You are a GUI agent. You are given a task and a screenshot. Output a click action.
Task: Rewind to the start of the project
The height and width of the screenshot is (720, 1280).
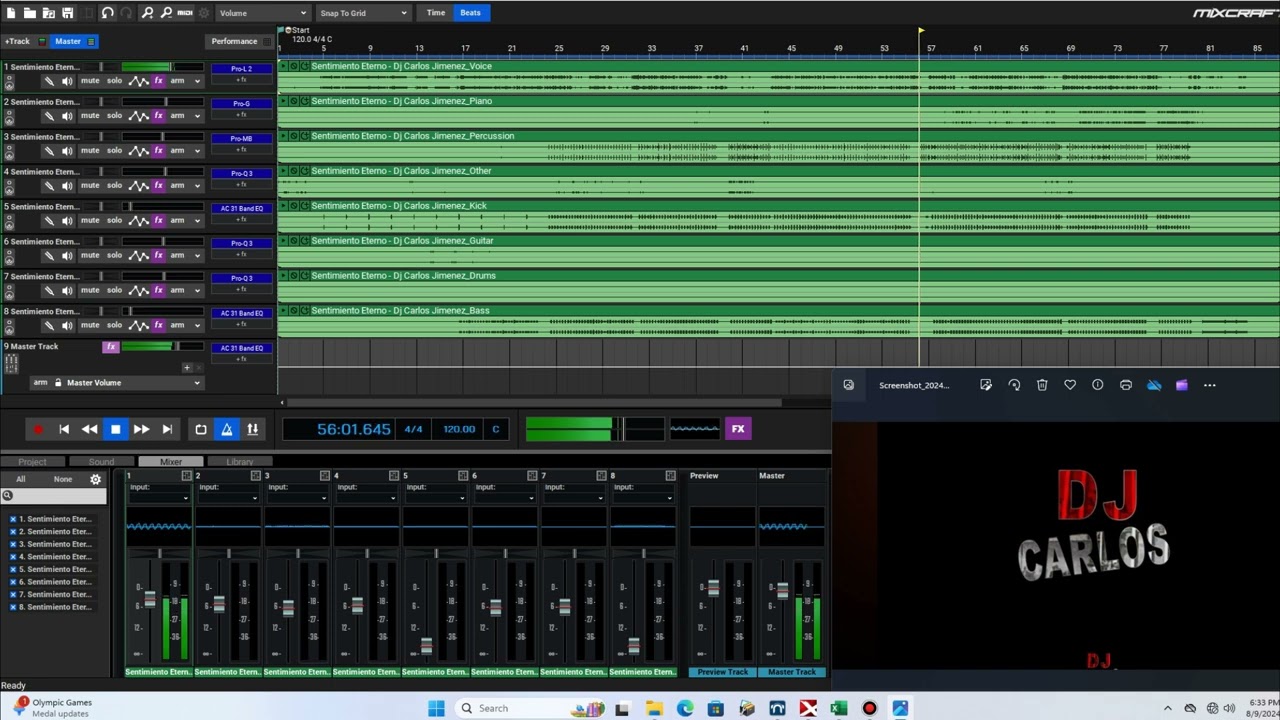[64, 429]
